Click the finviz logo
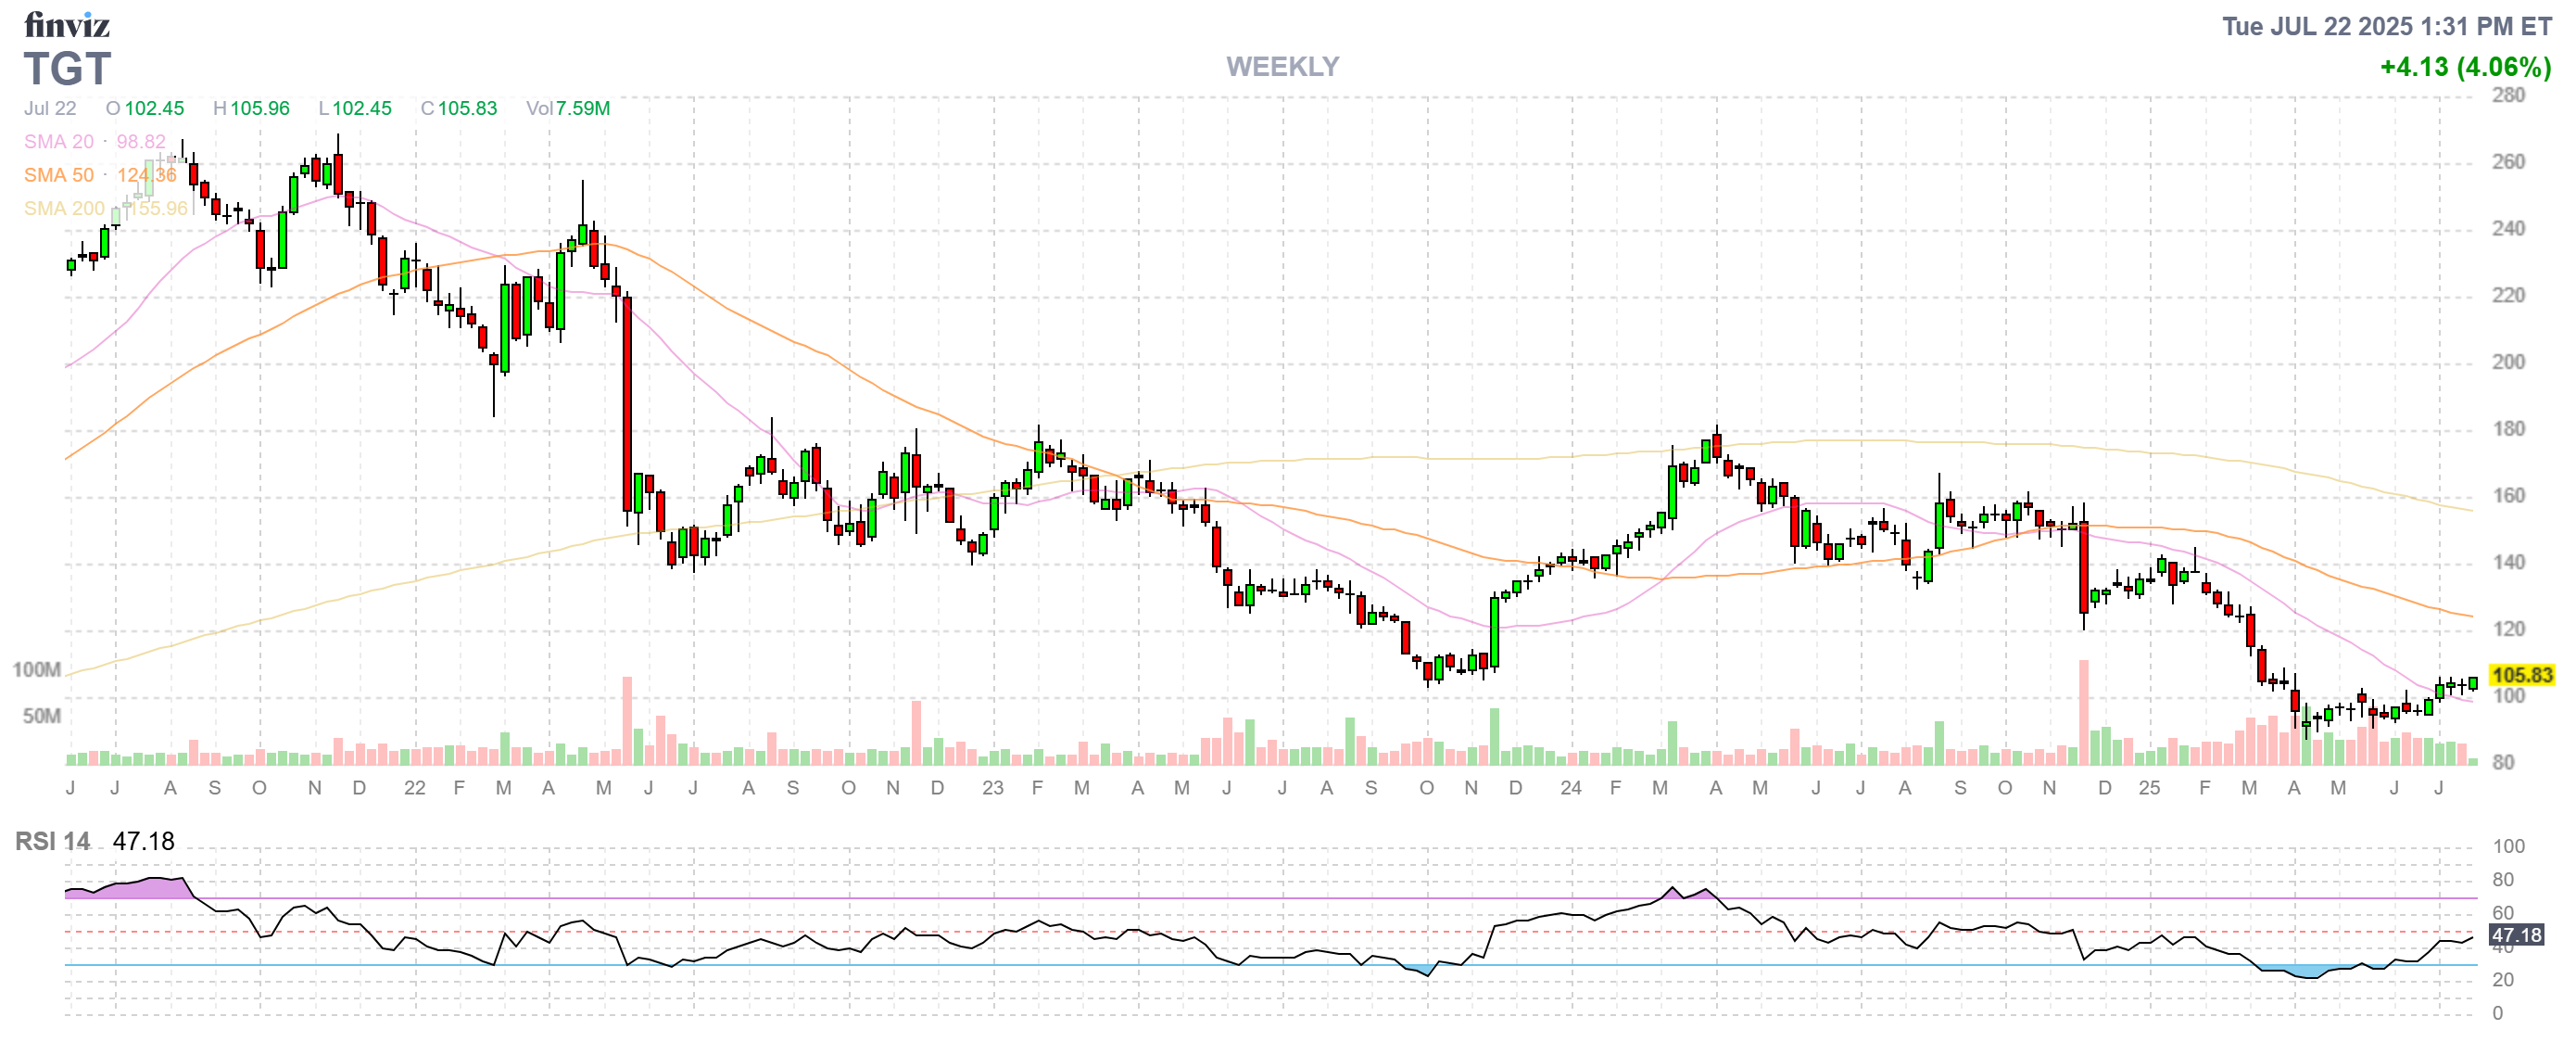The height and width of the screenshot is (1042, 2576). coord(66,24)
